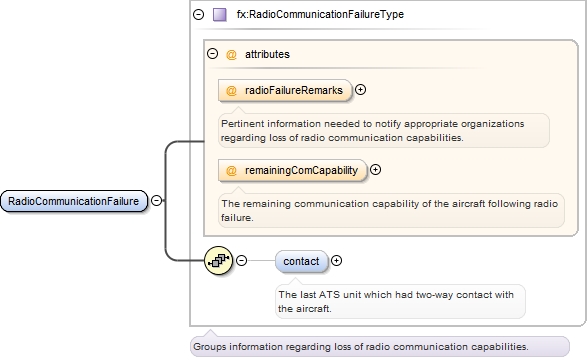
Task: Expand the contact element
Action: click(336, 261)
